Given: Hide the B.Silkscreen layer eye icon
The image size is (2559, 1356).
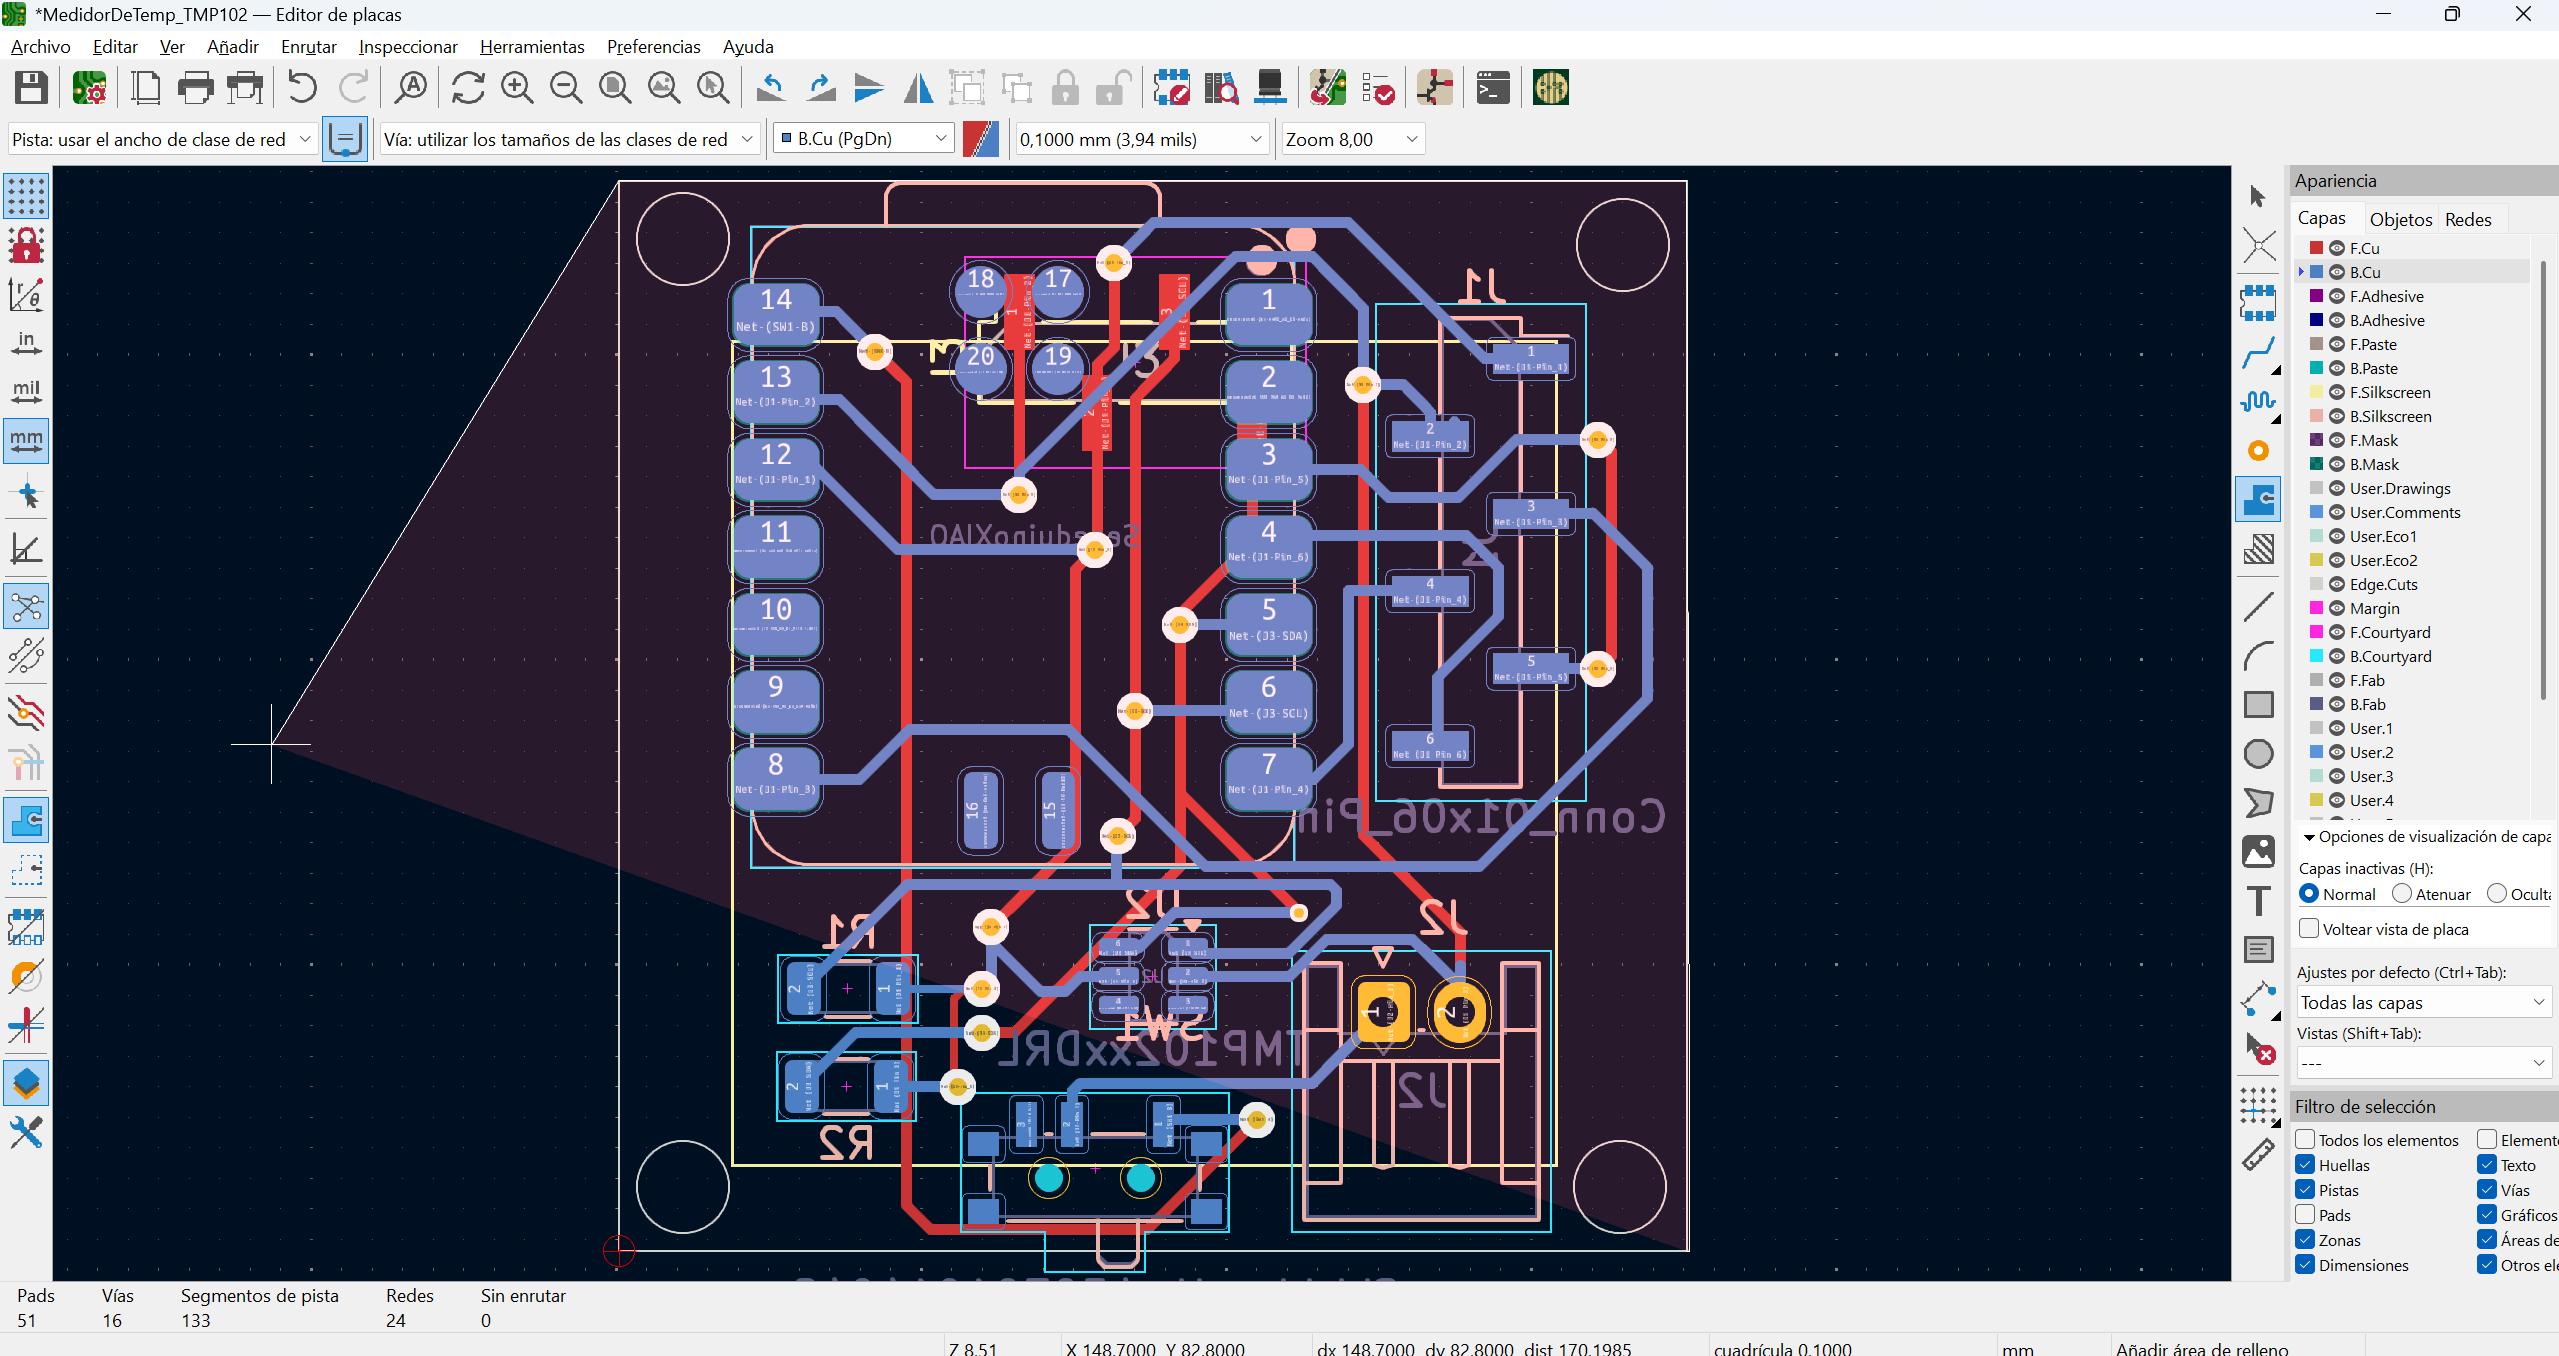Looking at the screenshot, I should [2337, 416].
